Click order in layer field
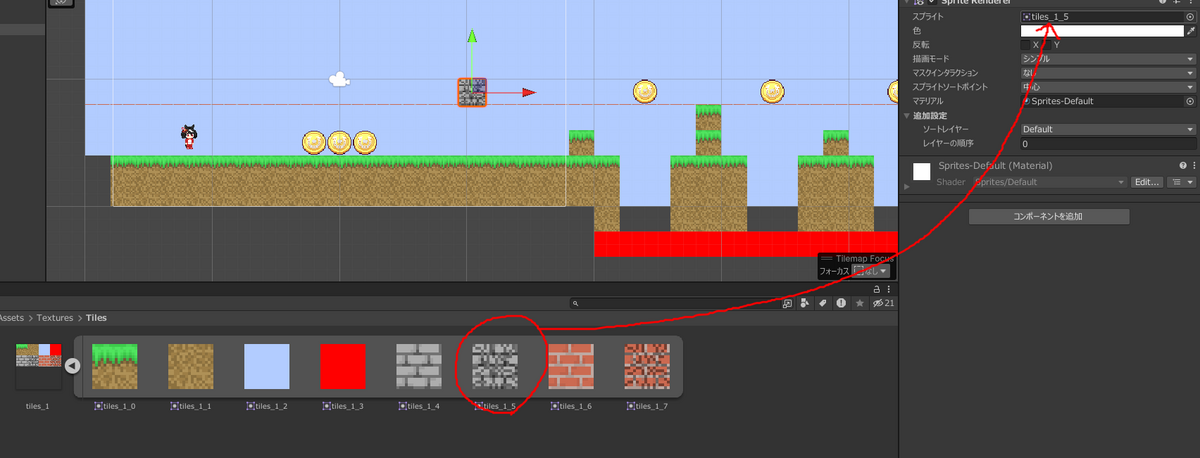Viewport: 1200px width, 458px height. click(1109, 144)
